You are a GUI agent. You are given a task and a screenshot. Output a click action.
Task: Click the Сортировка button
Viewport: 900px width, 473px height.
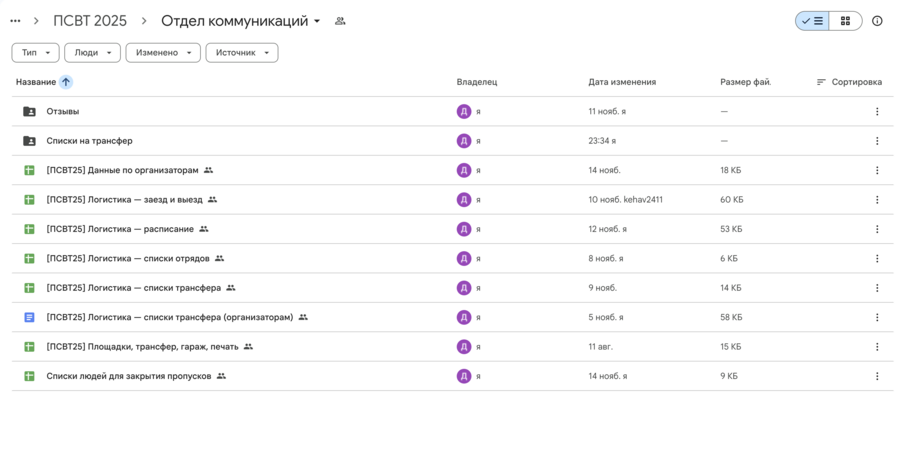coord(849,82)
